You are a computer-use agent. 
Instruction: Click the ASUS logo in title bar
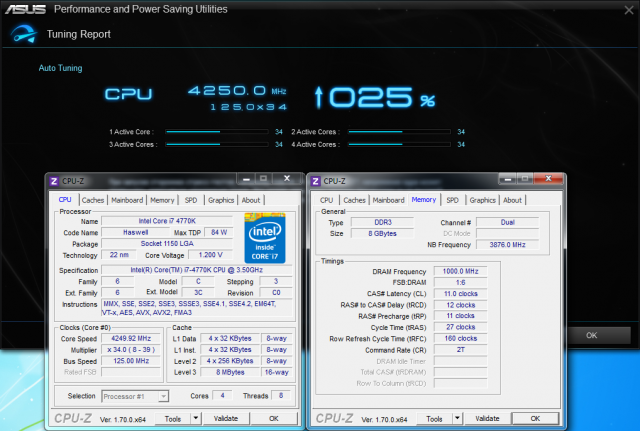[x=25, y=9]
